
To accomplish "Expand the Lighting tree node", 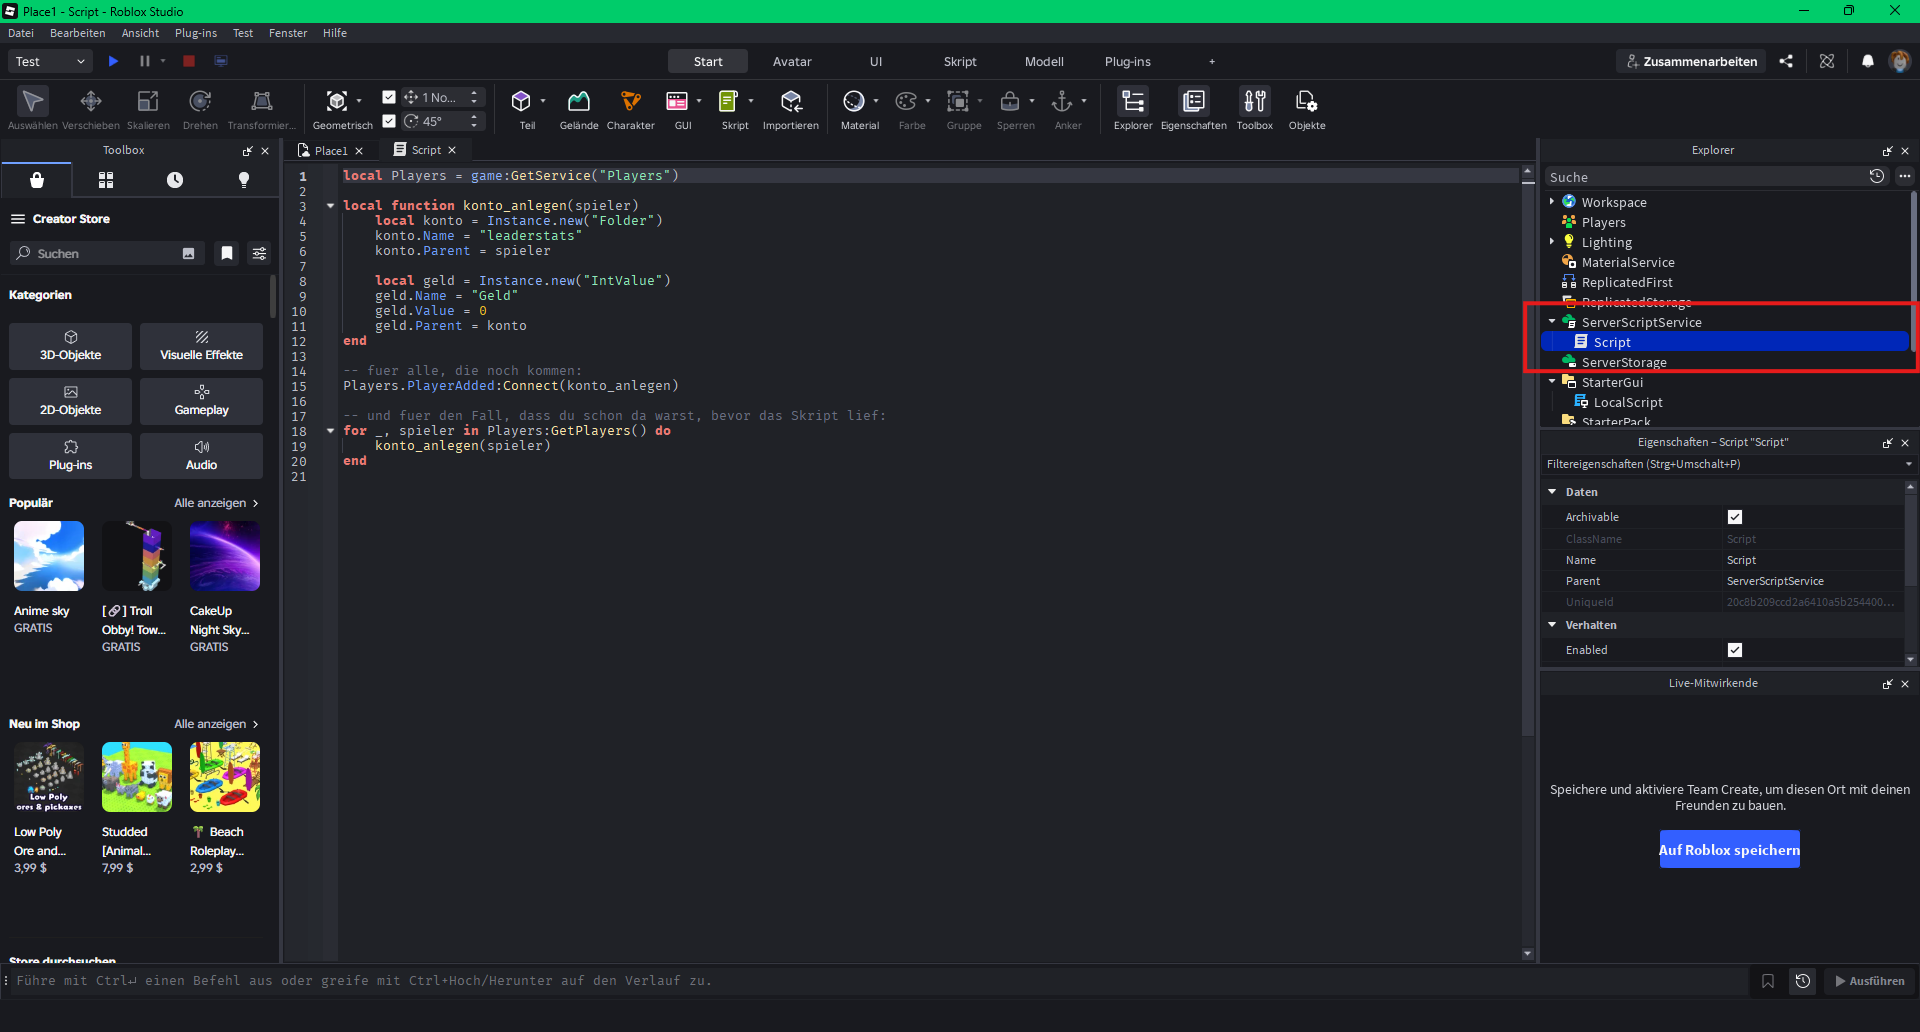I will [1552, 242].
